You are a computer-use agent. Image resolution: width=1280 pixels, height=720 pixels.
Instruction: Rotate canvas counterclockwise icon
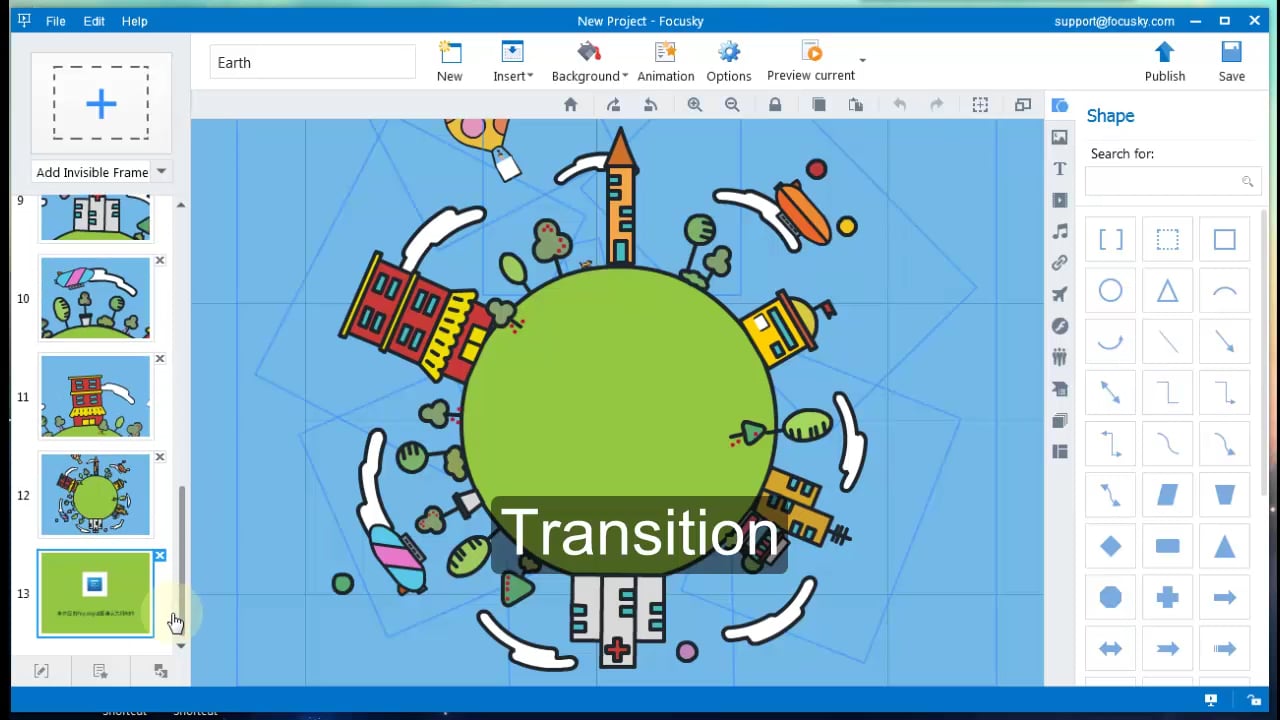651,105
